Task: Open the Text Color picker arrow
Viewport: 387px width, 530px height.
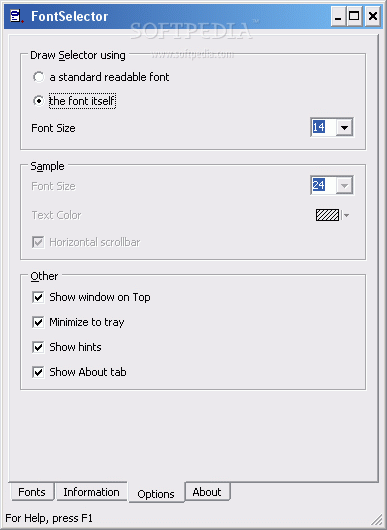Action: pyautogui.click(x=346, y=215)
